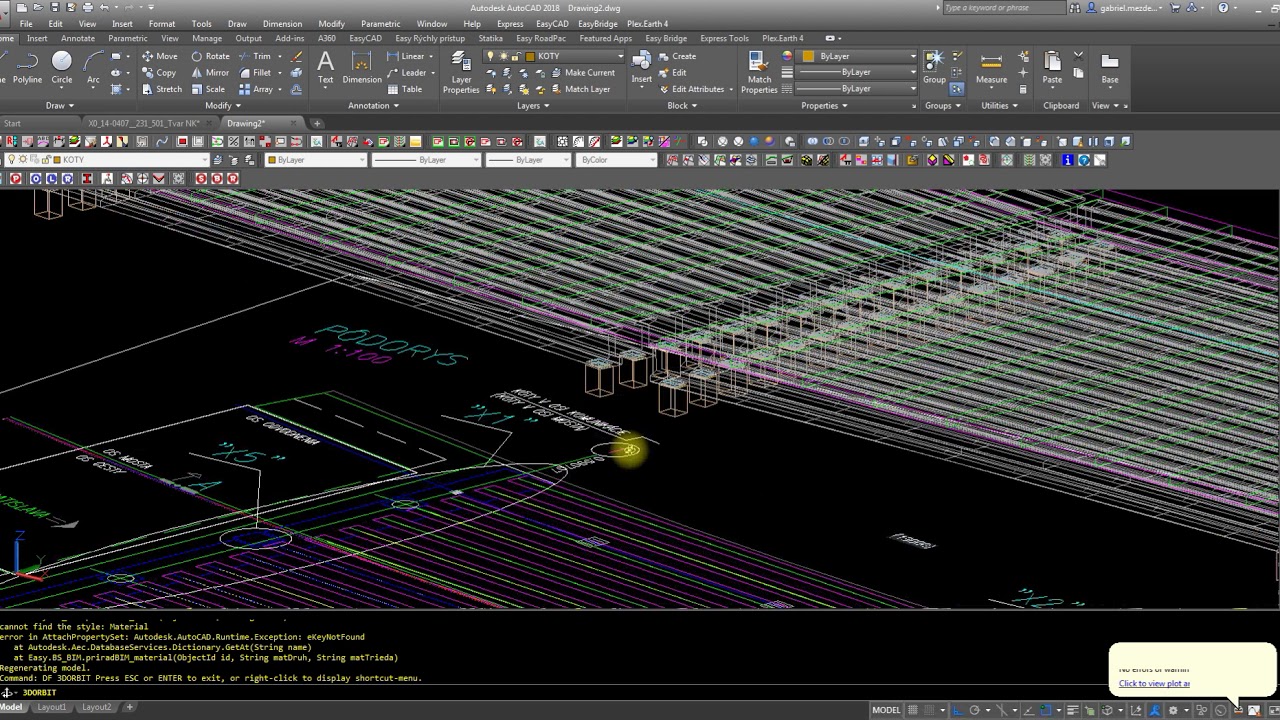Select the Polyline drawing tool
This screenshot has height=720, width=1280.
tap(25, 68)
